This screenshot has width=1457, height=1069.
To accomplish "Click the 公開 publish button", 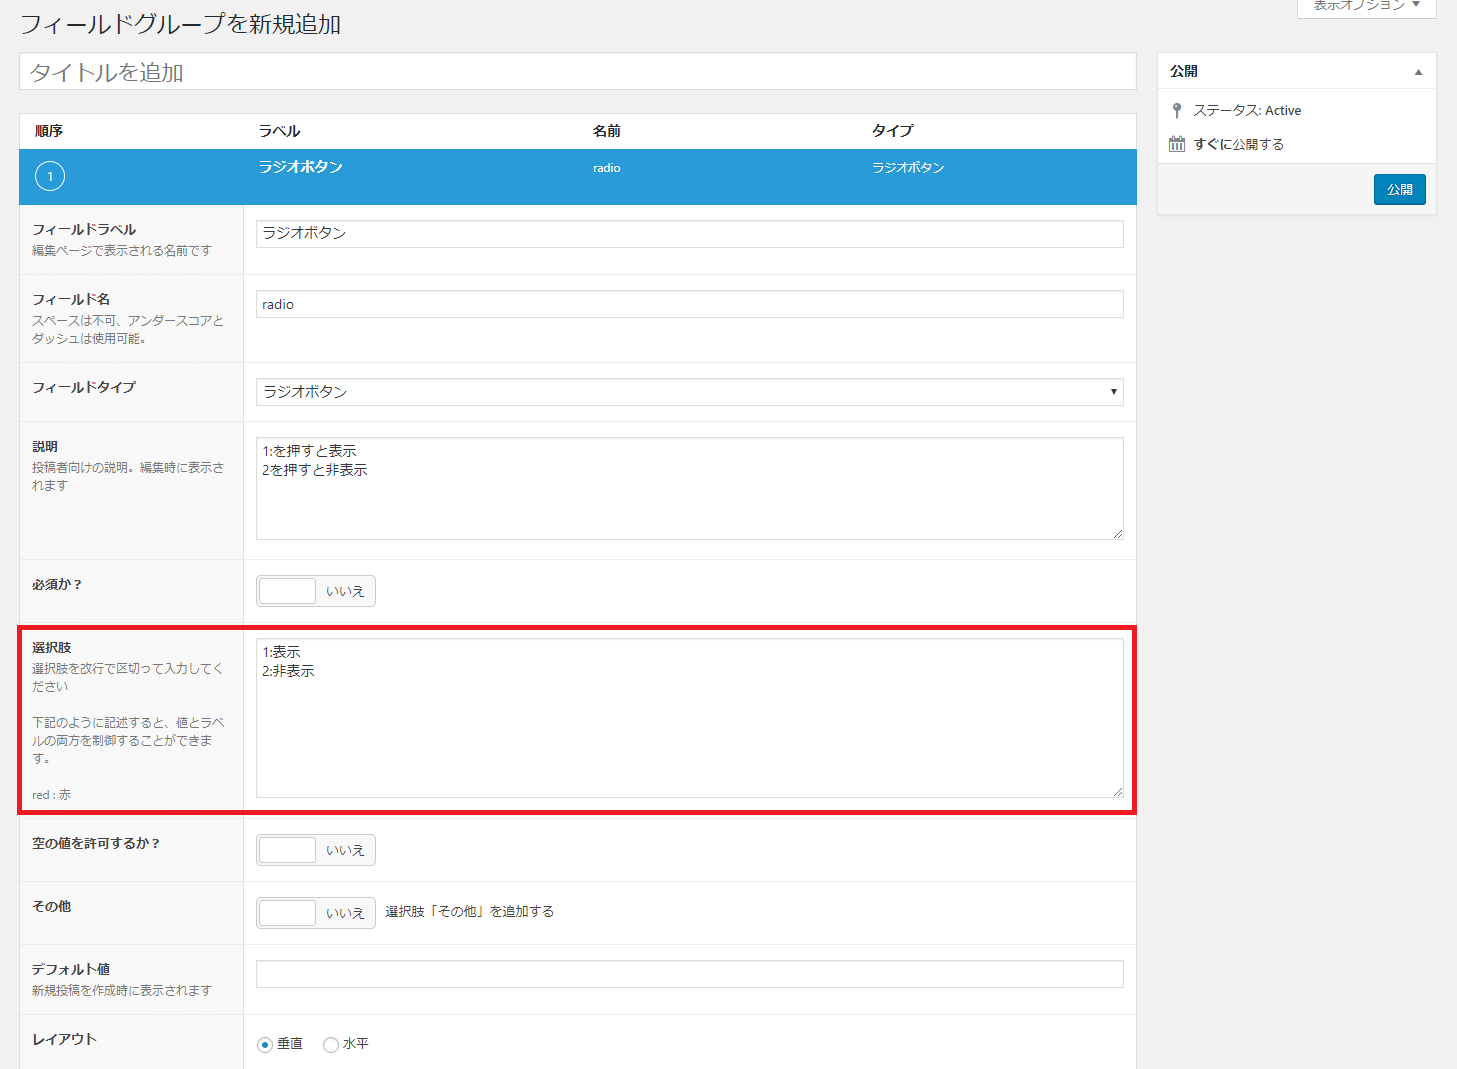I will click(1400, 190).
